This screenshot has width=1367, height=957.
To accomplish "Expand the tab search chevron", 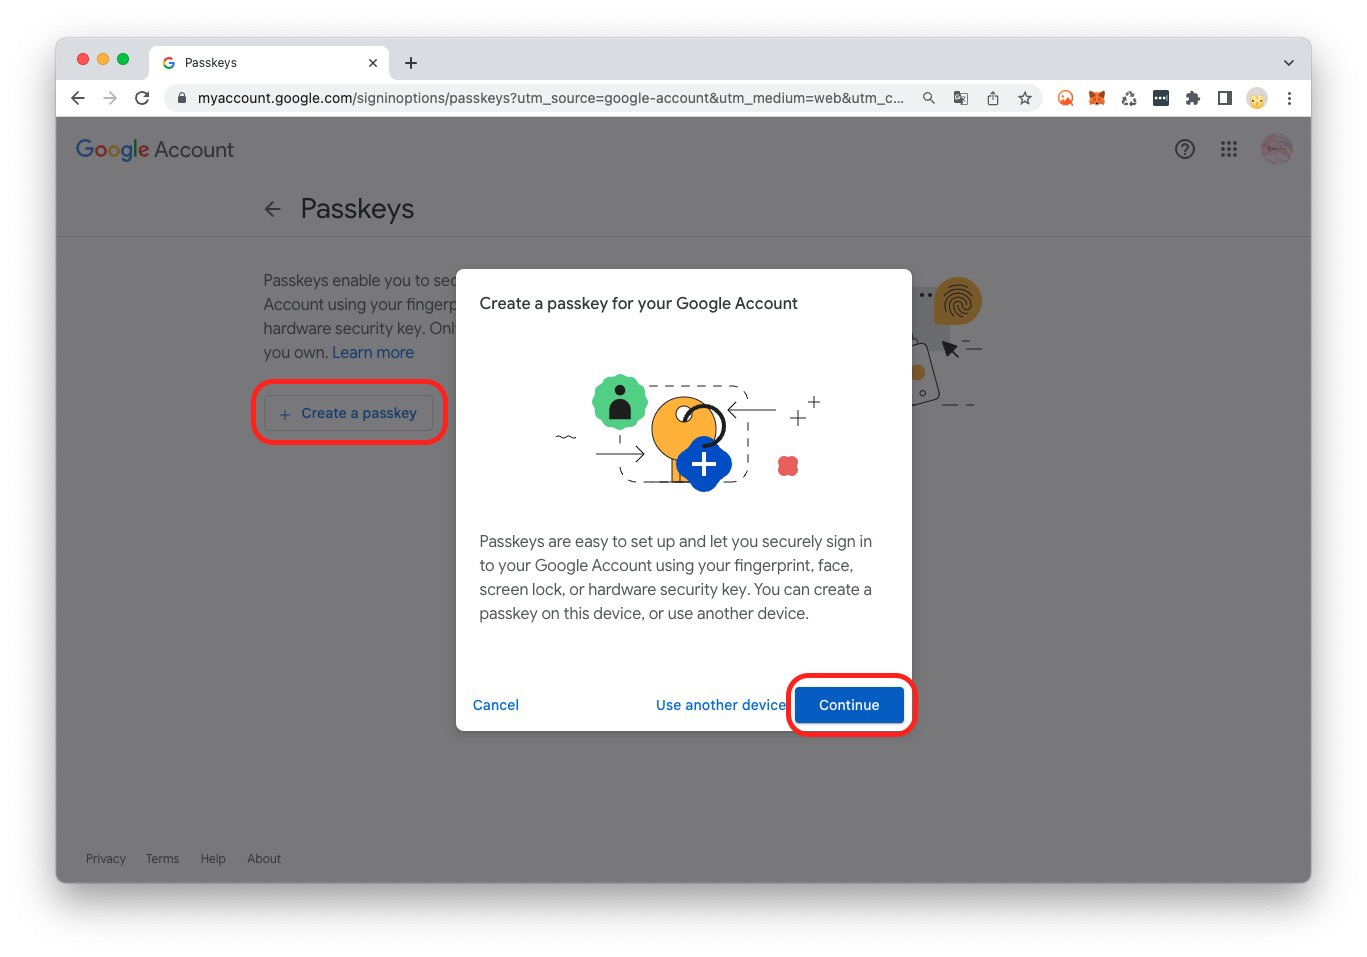I will (x=1288, y=63).
